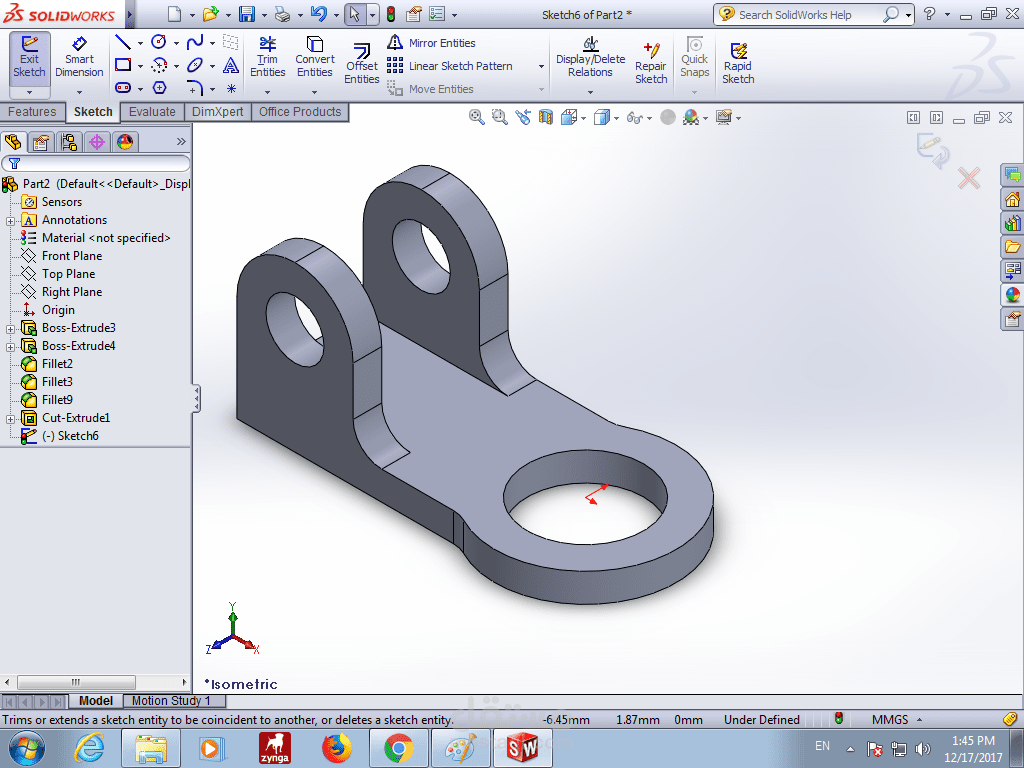Click the Offset Entities tool
Image resolution: width=1024 pixels, height=768 pixels.
click(362, 63)
